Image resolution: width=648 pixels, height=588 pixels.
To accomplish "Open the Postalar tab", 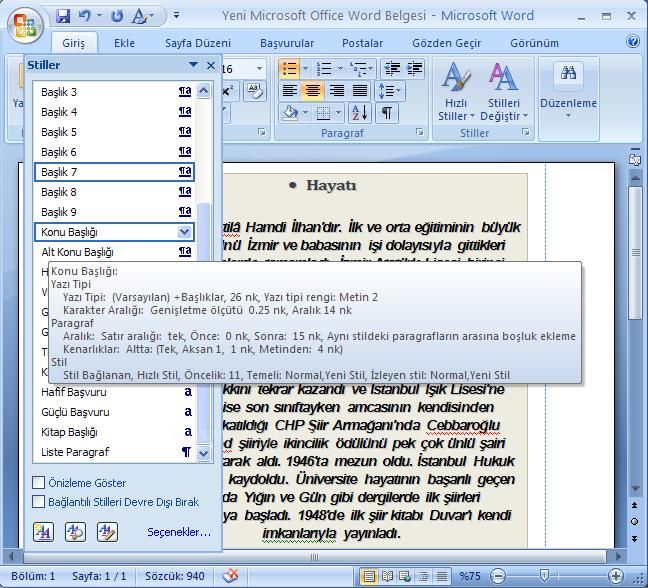I will (x=362, y=43).
